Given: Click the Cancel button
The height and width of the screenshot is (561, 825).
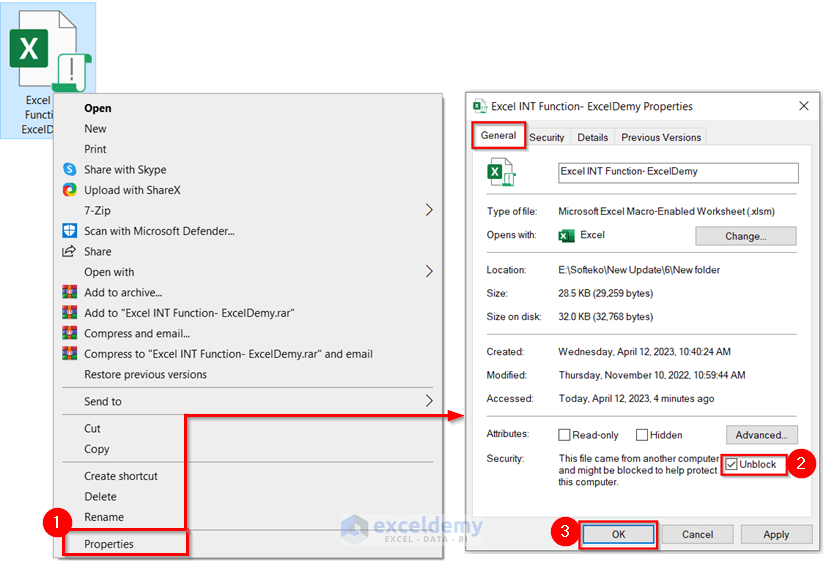Looking at the screenshot, I should [697, 534].
